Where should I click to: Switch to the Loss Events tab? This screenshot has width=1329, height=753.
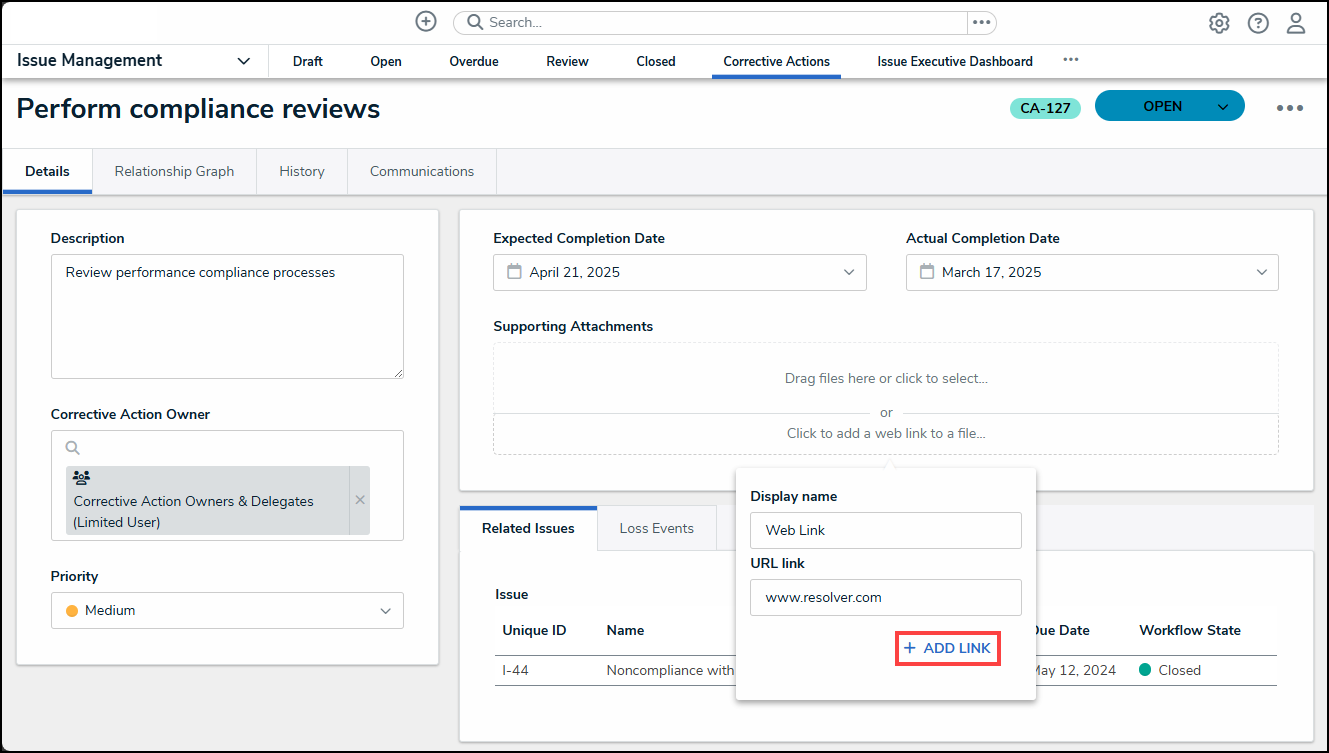point(656,528)
